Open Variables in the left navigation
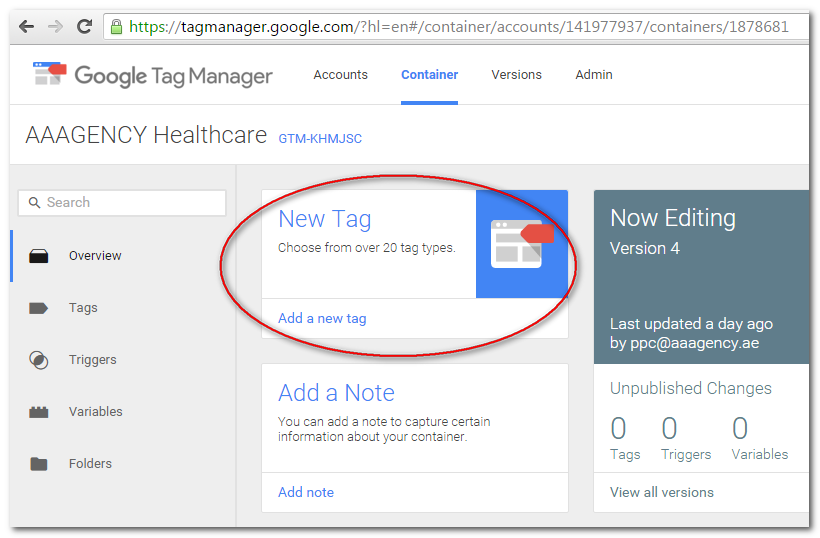820x538 pixels. (x=96, y=411)
